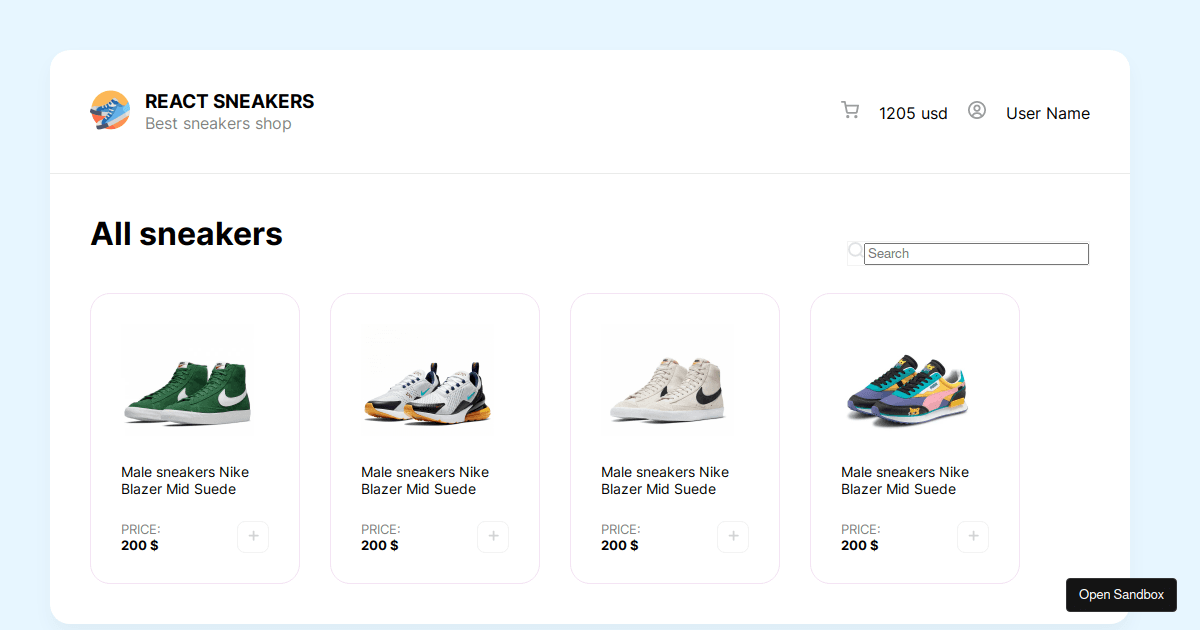Click the React Sneakers logo sneaker icon

110,110
